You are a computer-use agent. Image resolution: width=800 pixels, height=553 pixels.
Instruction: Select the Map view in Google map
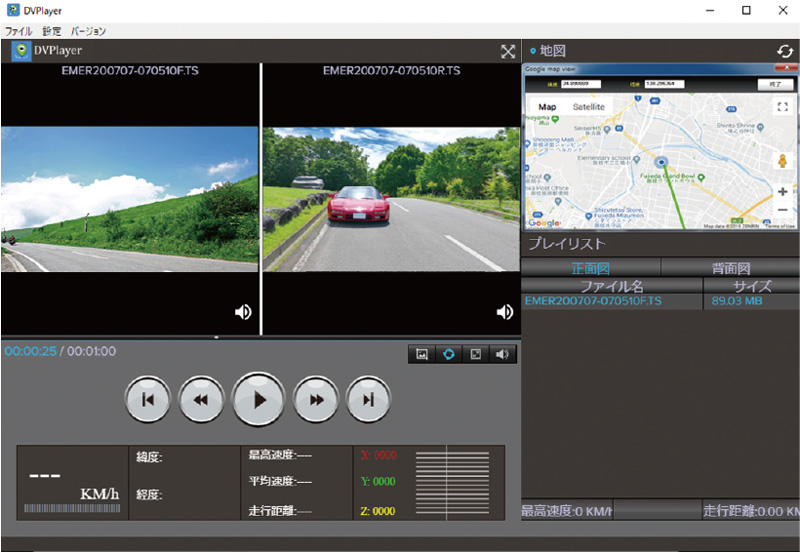tap(547, 107)
